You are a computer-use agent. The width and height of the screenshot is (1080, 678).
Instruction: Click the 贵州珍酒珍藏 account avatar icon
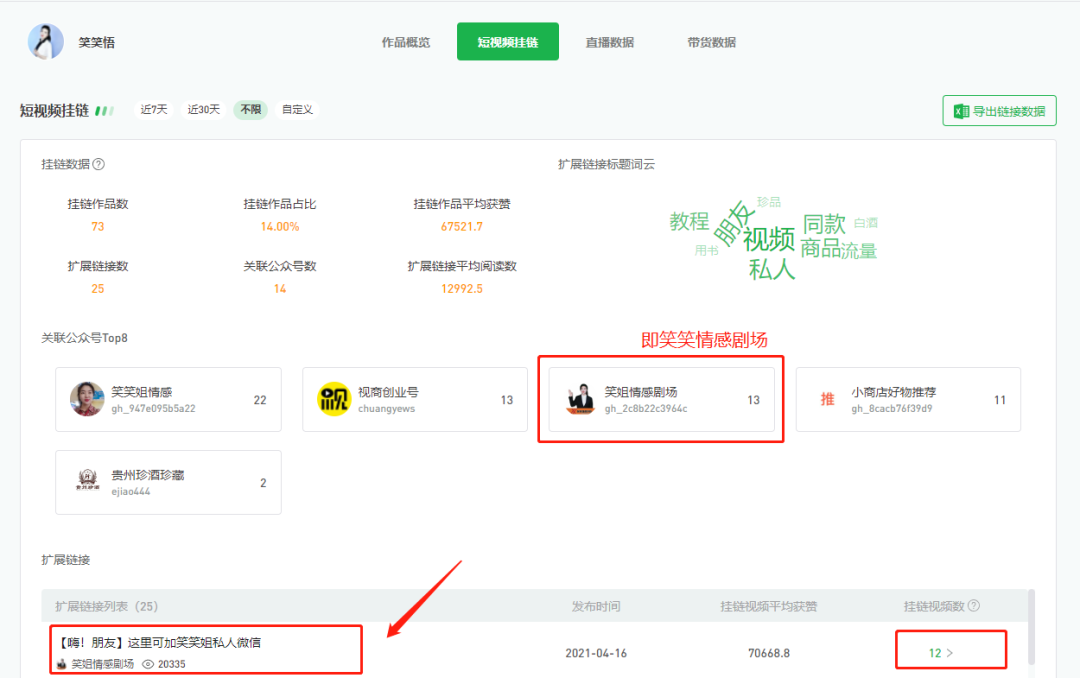coord(86,481)
